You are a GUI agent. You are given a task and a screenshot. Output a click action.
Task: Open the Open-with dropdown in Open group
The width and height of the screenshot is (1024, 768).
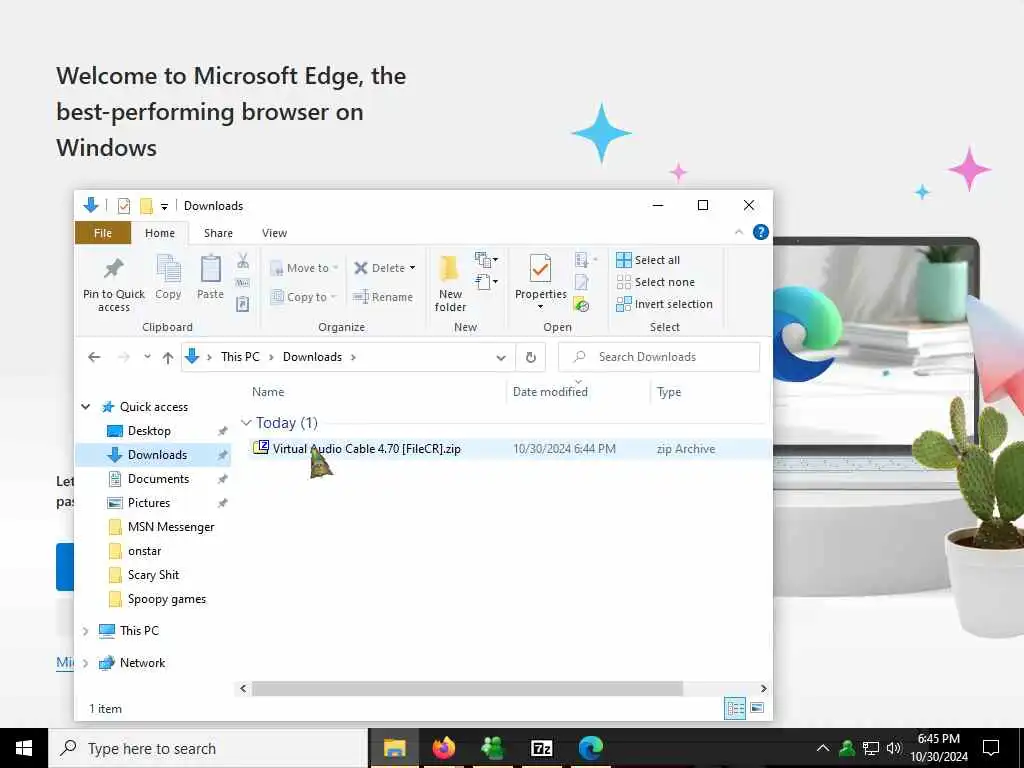(595, 260)
